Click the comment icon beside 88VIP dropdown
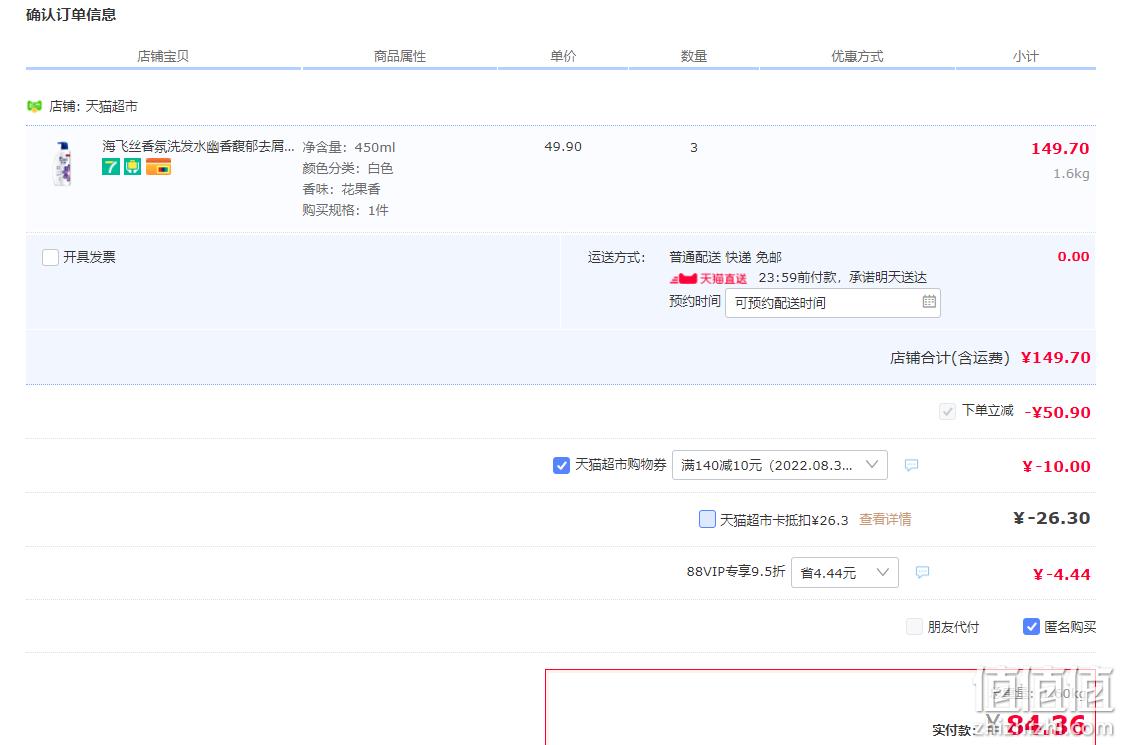Viewport: 1123px width, 745px height. (x=922, y=572)
